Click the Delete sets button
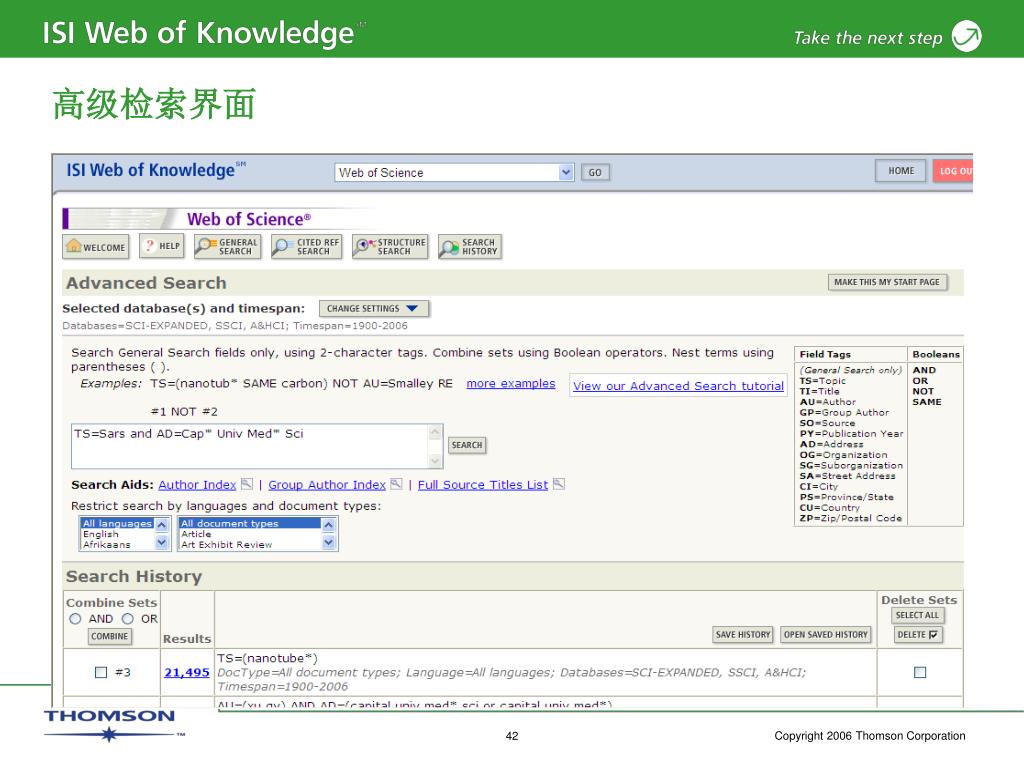This screenshot has height=768, width=1024. pos(918,635)
